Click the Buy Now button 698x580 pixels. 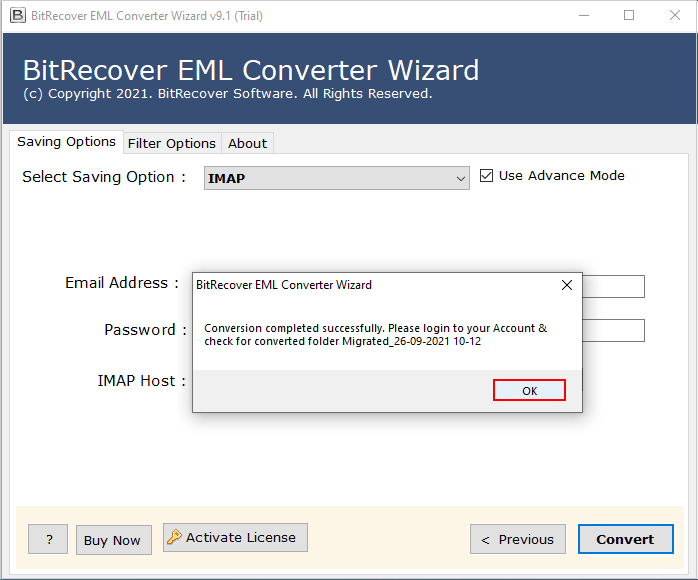[114, 540]
